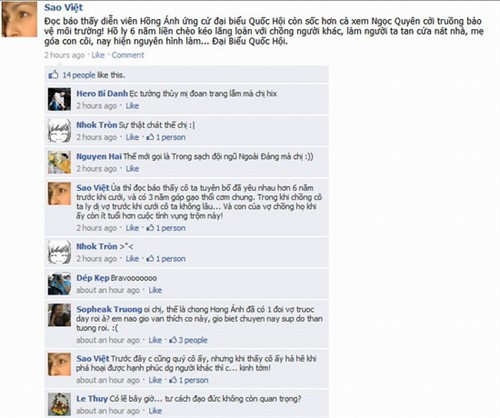Open Nguyen Hai's profile picture
This screenshot has height=418, width=500.
coord(59,162)
